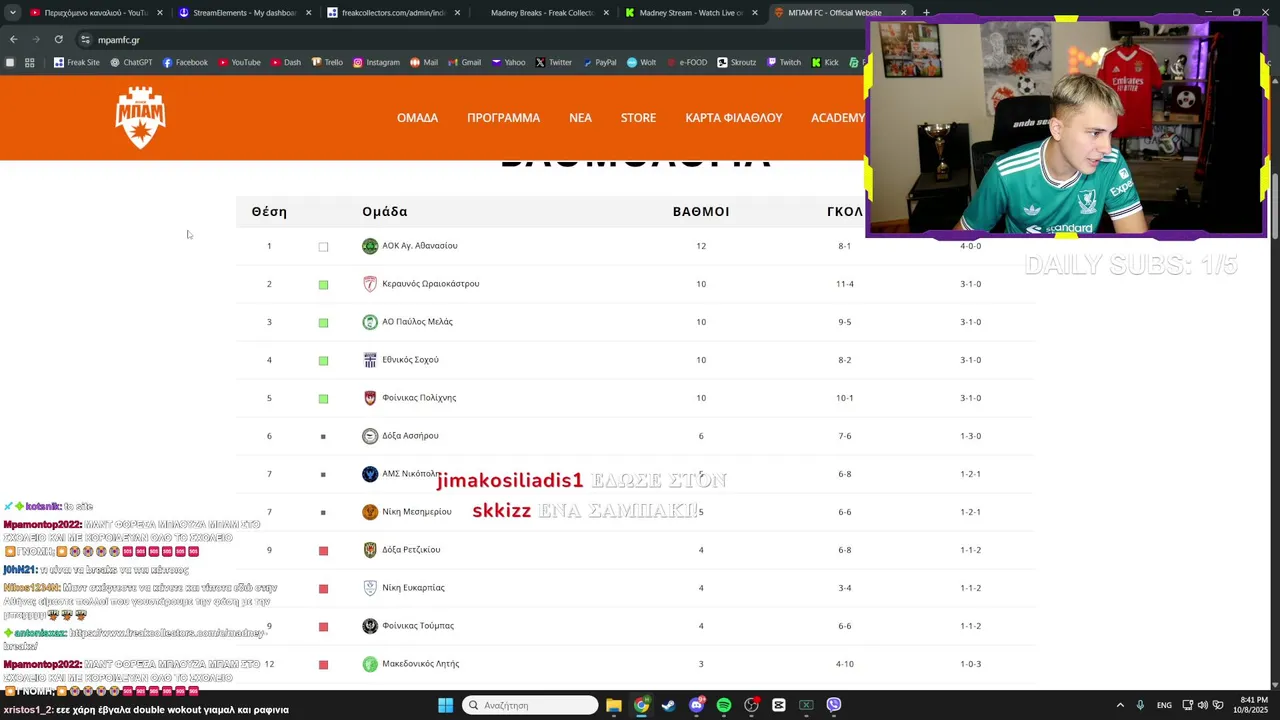Image resolution: width=1280 pixels, height=720 pixels.
Task: Open File Explorer from the taskbar
Action: (x=613, y=705)
